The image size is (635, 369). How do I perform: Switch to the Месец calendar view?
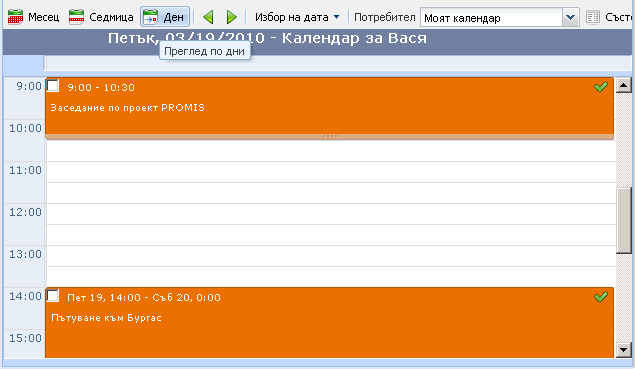point(34,17)
